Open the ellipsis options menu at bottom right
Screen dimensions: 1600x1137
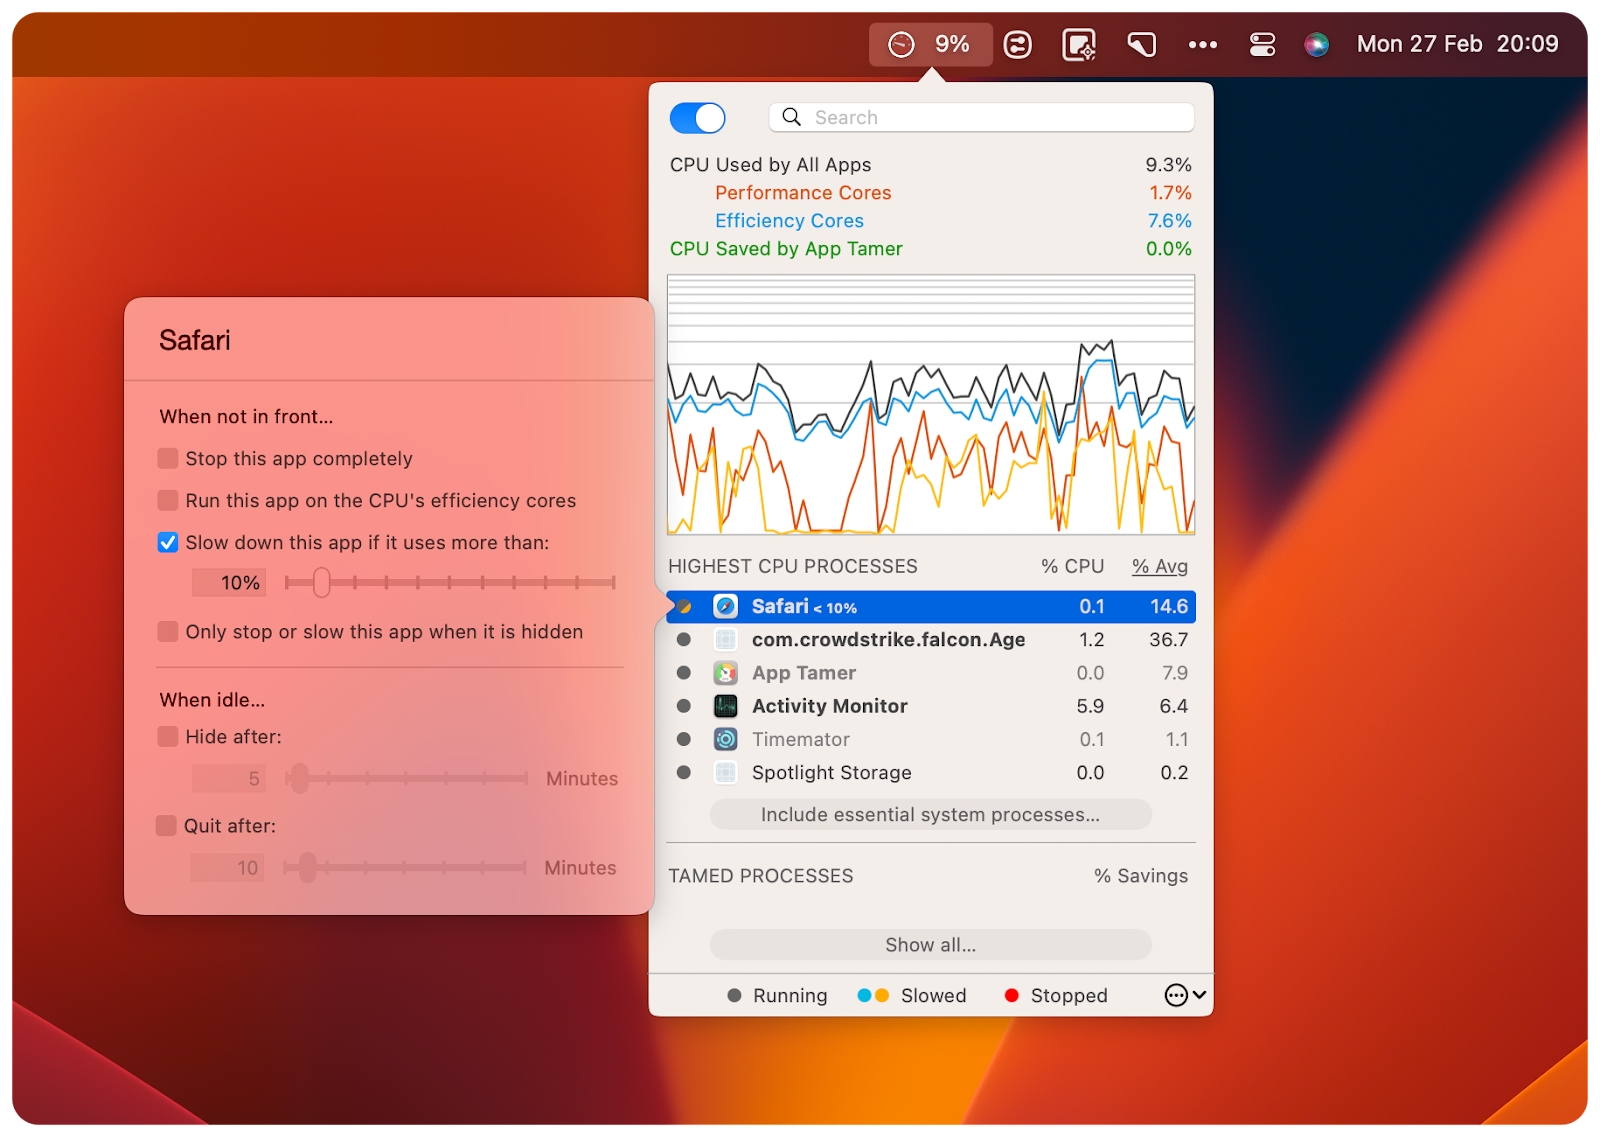click(1176, 995)
